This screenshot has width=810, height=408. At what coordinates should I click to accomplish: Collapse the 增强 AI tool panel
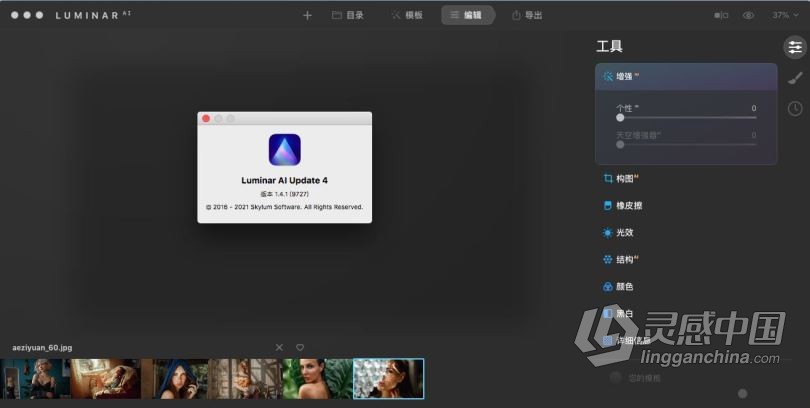(x=686, y=76)
